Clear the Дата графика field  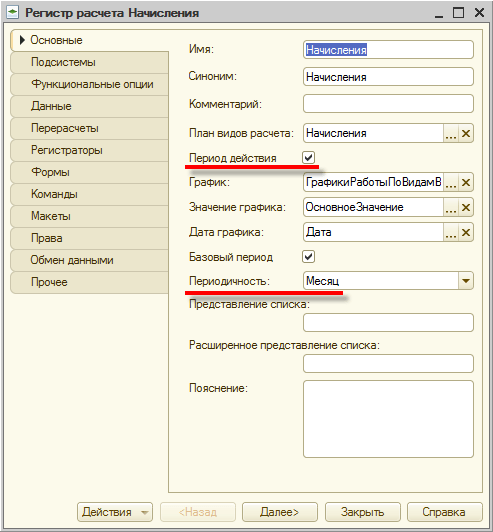click(x=466, y=232)
